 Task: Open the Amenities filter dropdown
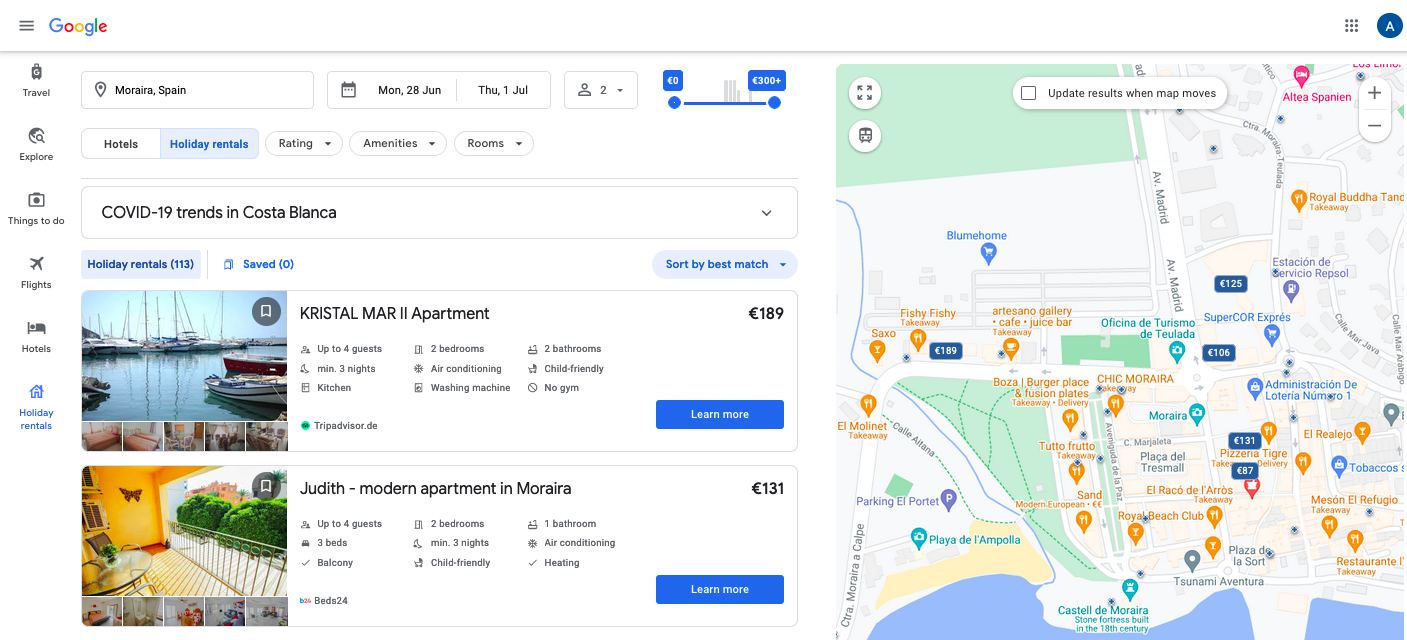point(398,143)
